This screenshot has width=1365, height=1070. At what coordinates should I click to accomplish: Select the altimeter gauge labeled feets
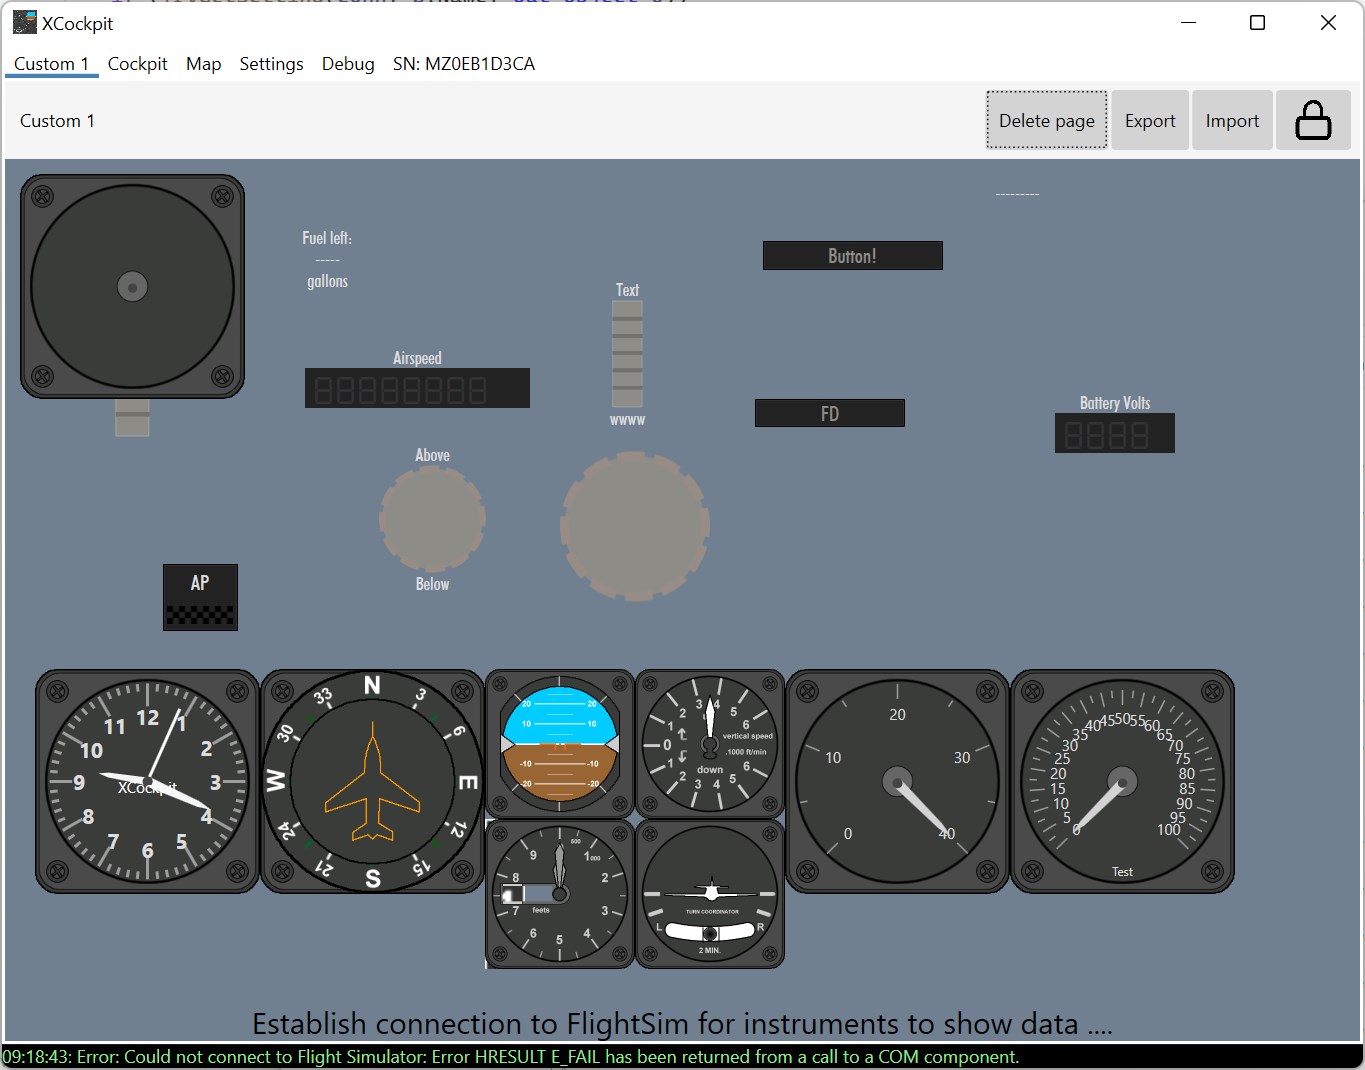(x=560, y=894)
